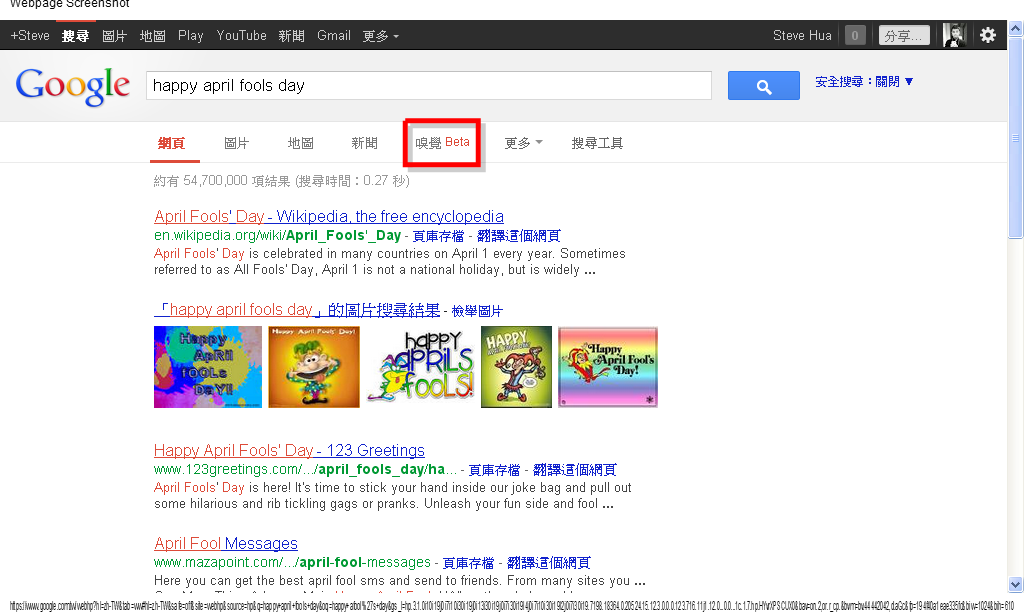
Task: Expand the 更多 dropdown in black top bar
Action: point(381,36)
